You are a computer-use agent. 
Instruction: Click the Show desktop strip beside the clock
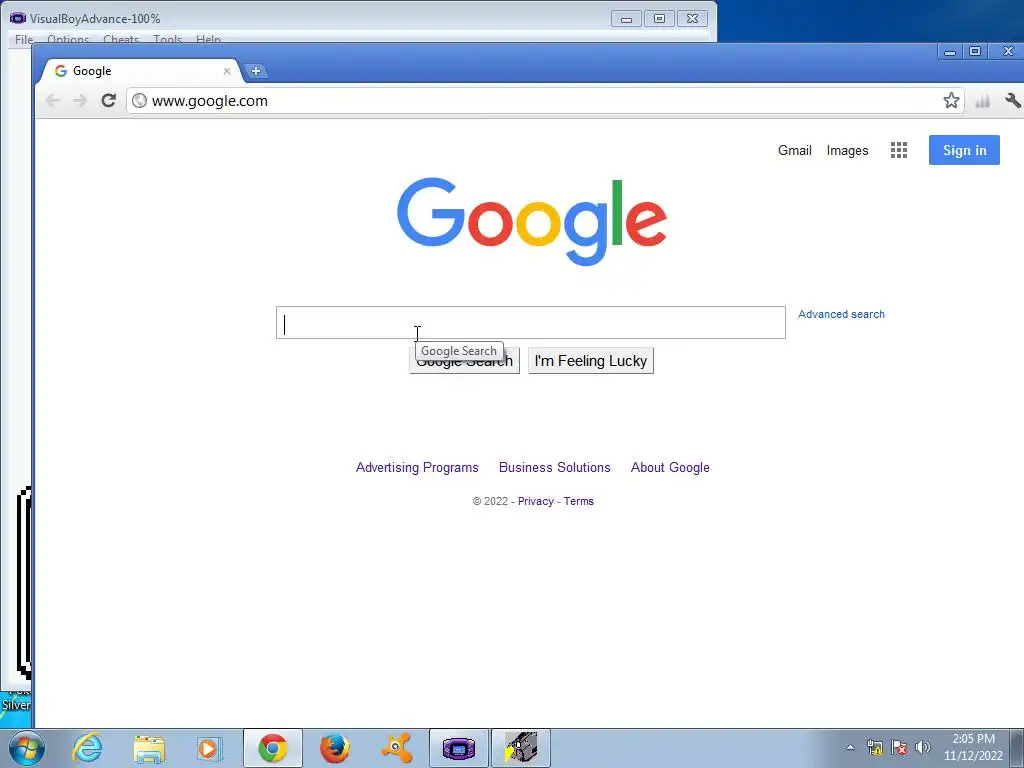(1017, 748)
